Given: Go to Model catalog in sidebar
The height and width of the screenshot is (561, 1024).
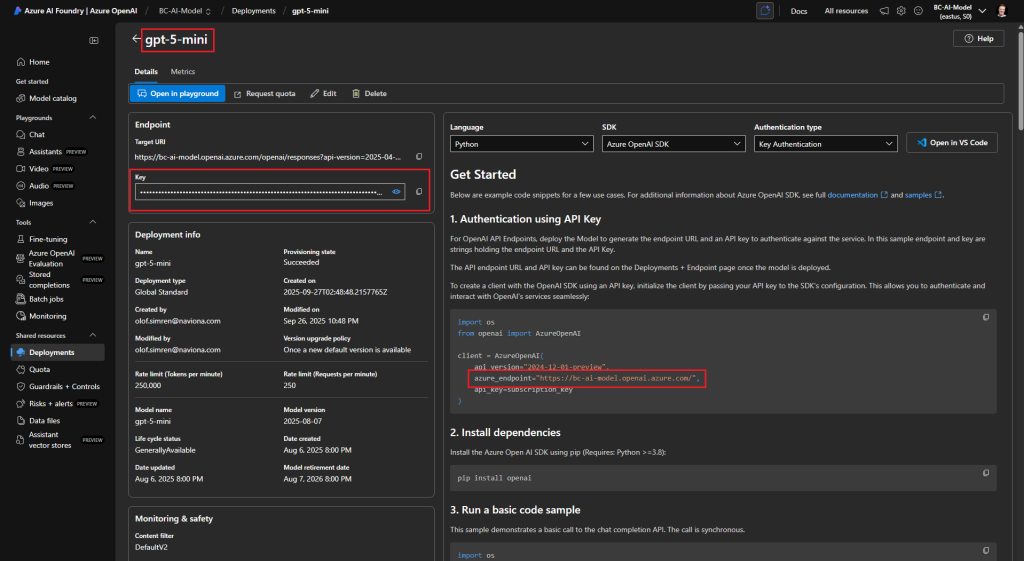Looking at the screenshot, I should point(52,98).
